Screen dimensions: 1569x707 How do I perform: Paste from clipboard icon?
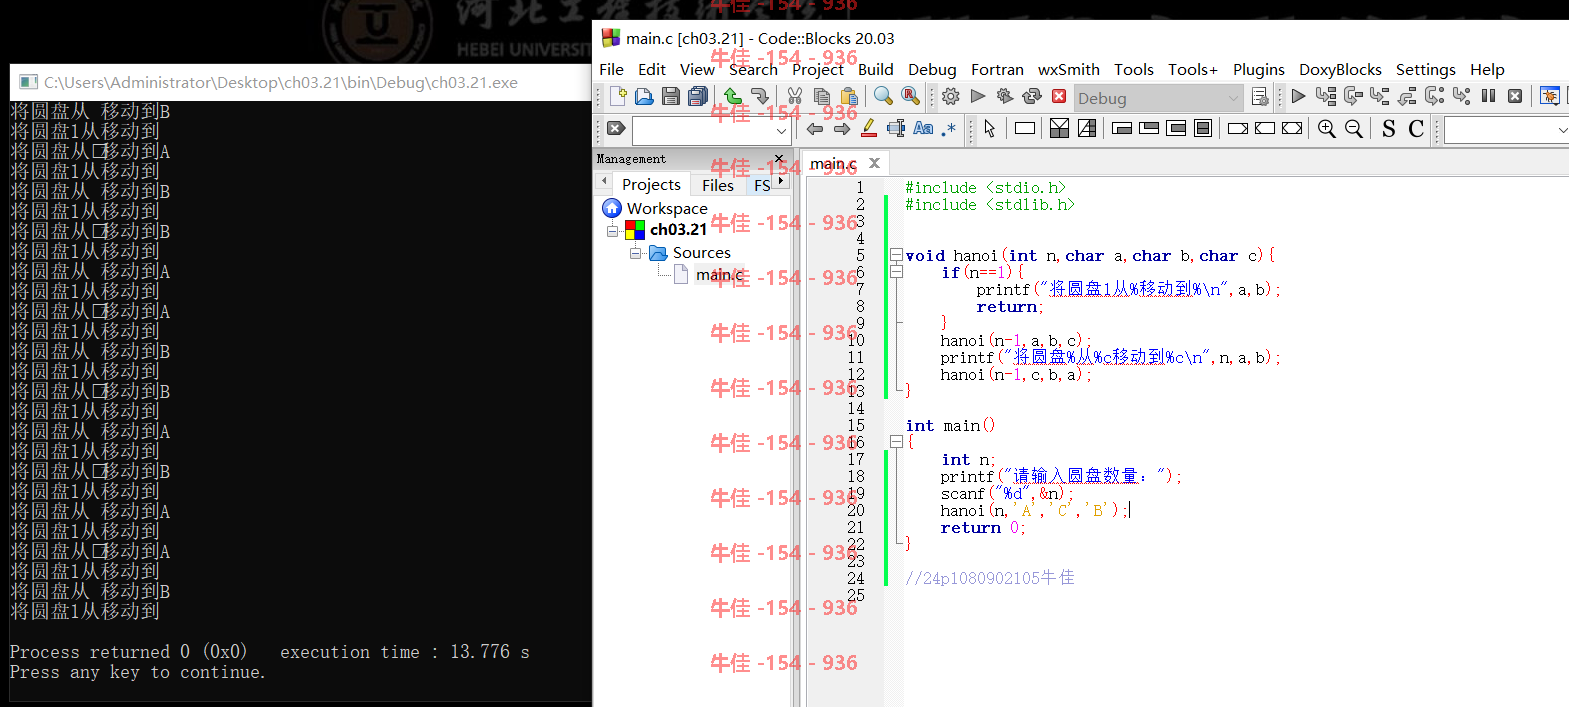(x=849, y=97)
